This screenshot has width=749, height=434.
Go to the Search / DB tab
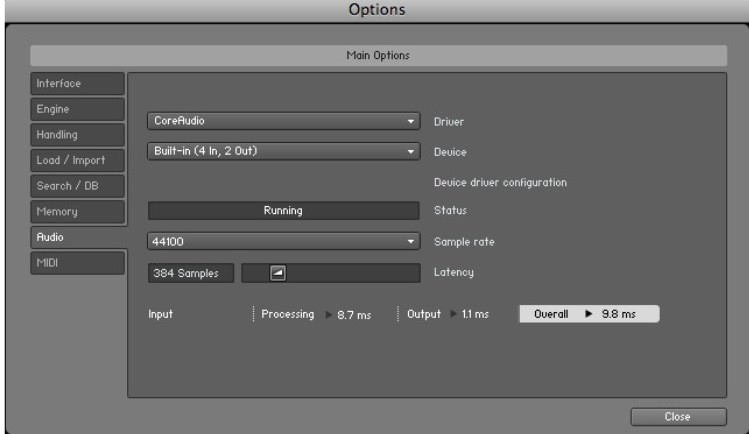click(x=78, y=186)
